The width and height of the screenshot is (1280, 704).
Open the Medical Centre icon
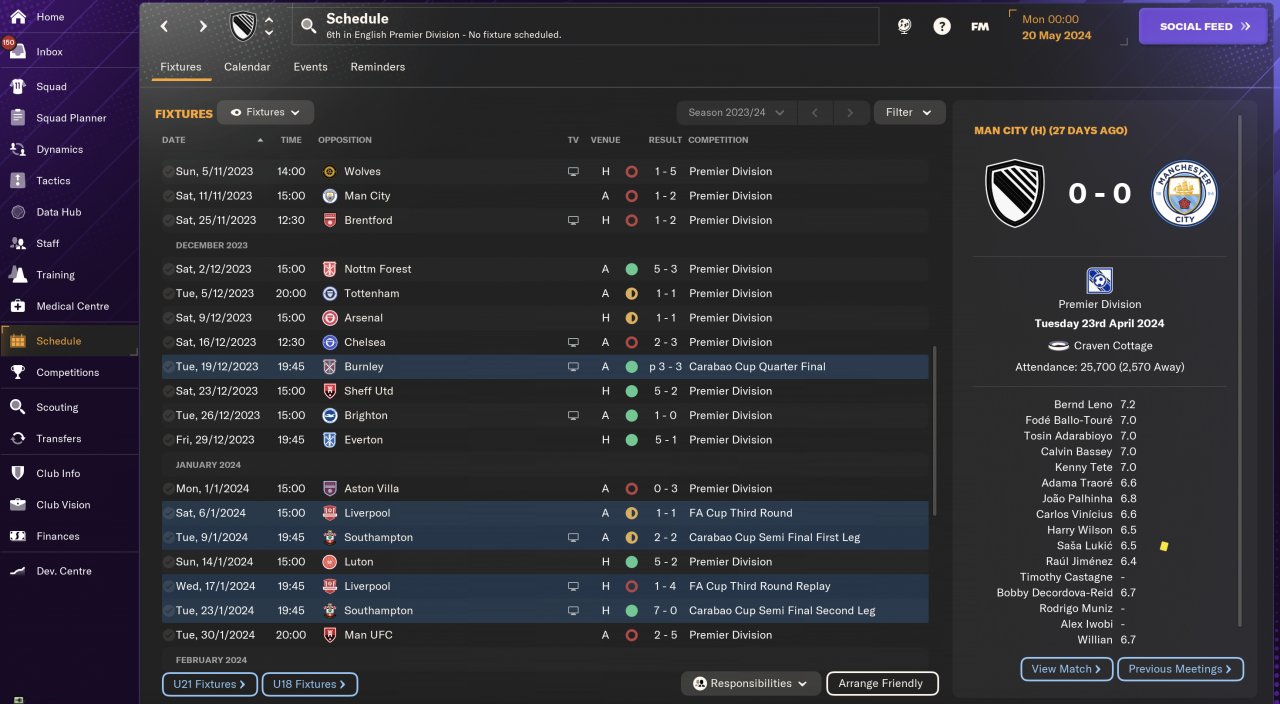coord(17,306)
